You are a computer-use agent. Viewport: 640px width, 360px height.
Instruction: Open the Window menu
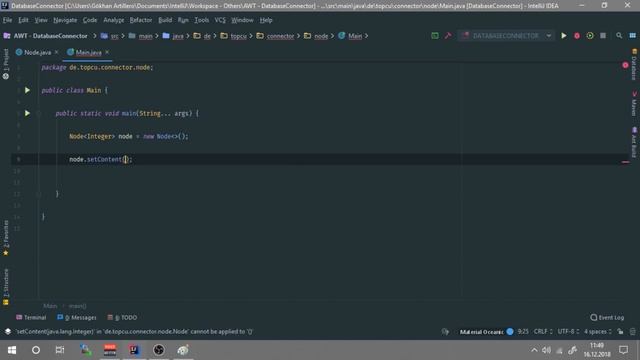tap(242, 20)
